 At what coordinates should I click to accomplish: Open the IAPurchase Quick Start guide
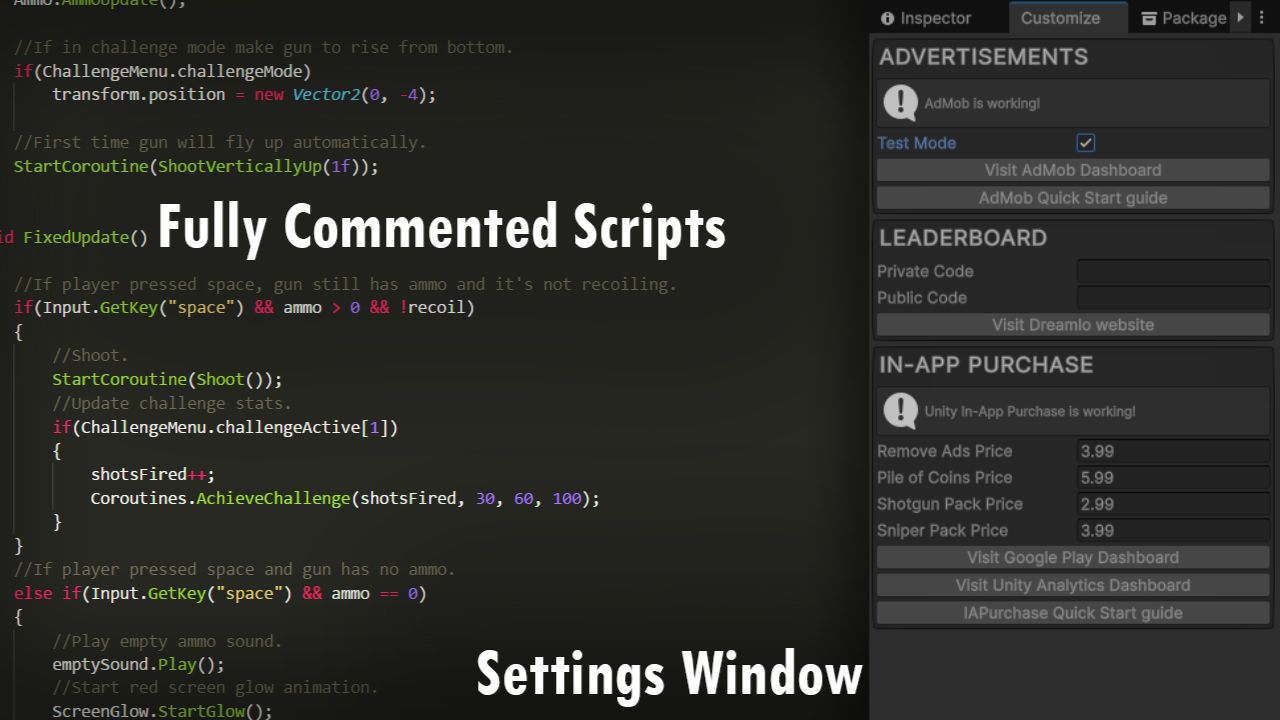pos(1072,613)
